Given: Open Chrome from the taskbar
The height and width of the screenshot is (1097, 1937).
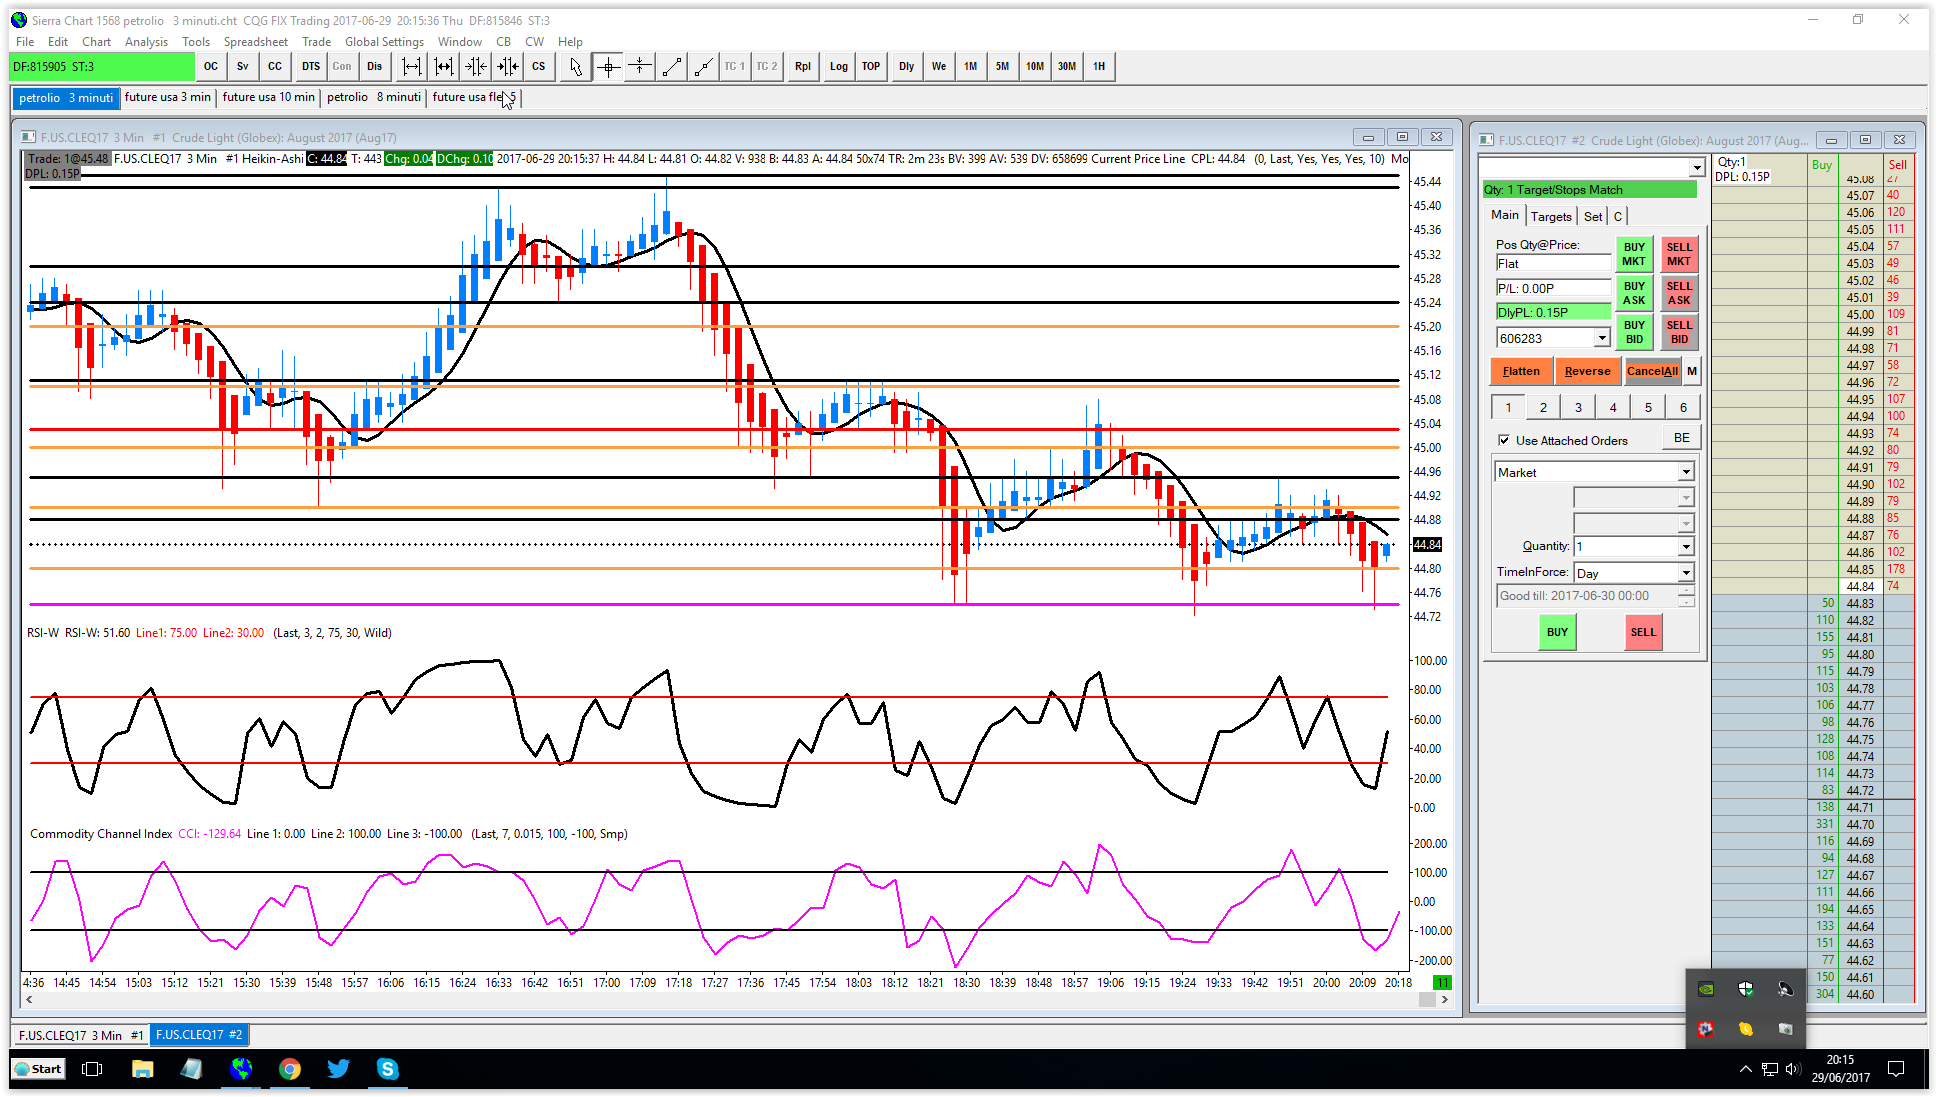Looking at the screenshot, I should (x=289, y=1069).
